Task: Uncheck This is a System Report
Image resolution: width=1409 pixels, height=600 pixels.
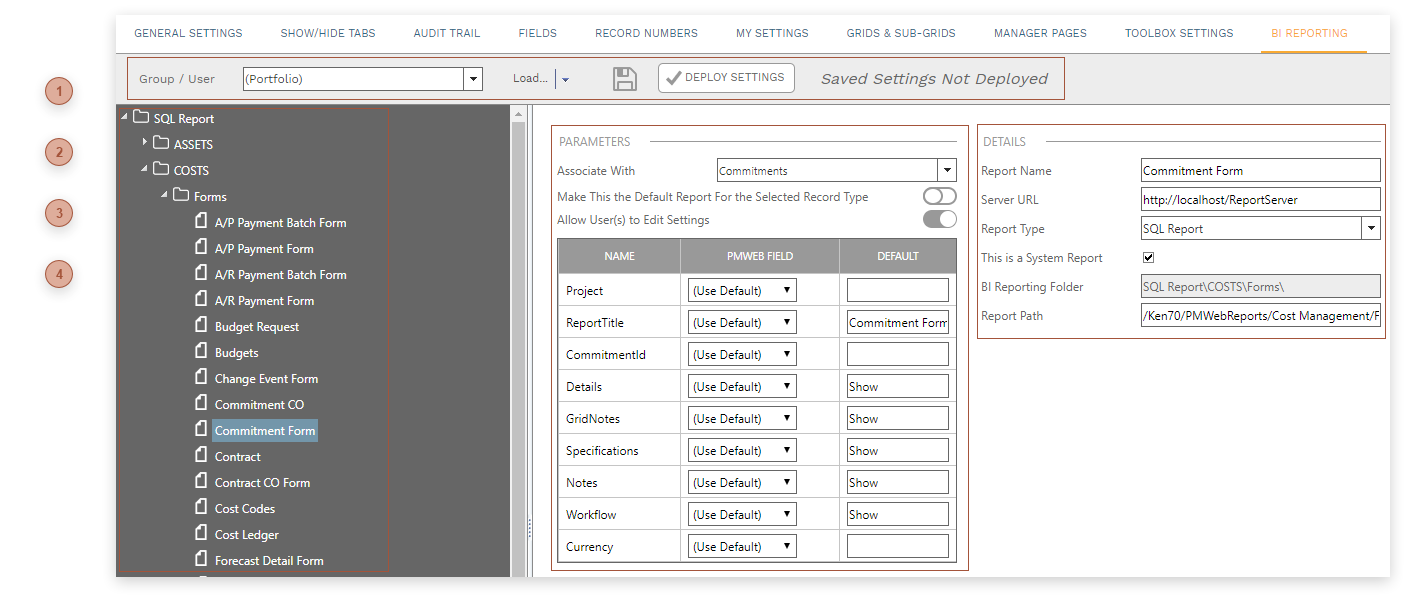Action: pos(1148,257)
